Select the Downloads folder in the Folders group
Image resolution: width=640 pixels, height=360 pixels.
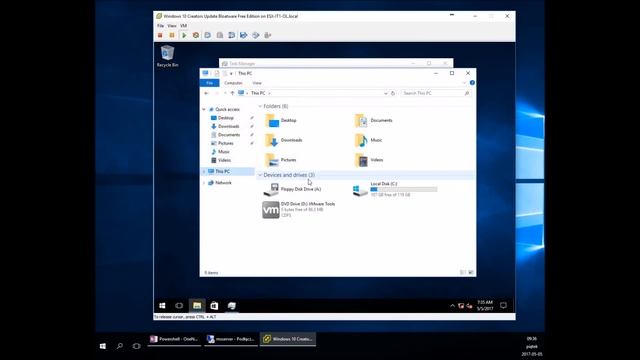(284, 140)
